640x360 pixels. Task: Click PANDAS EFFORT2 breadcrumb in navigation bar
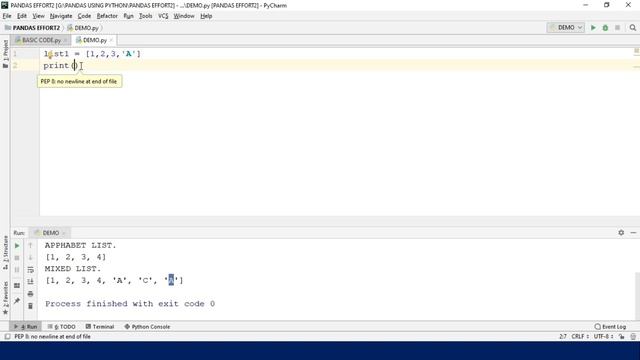(32, 28)
